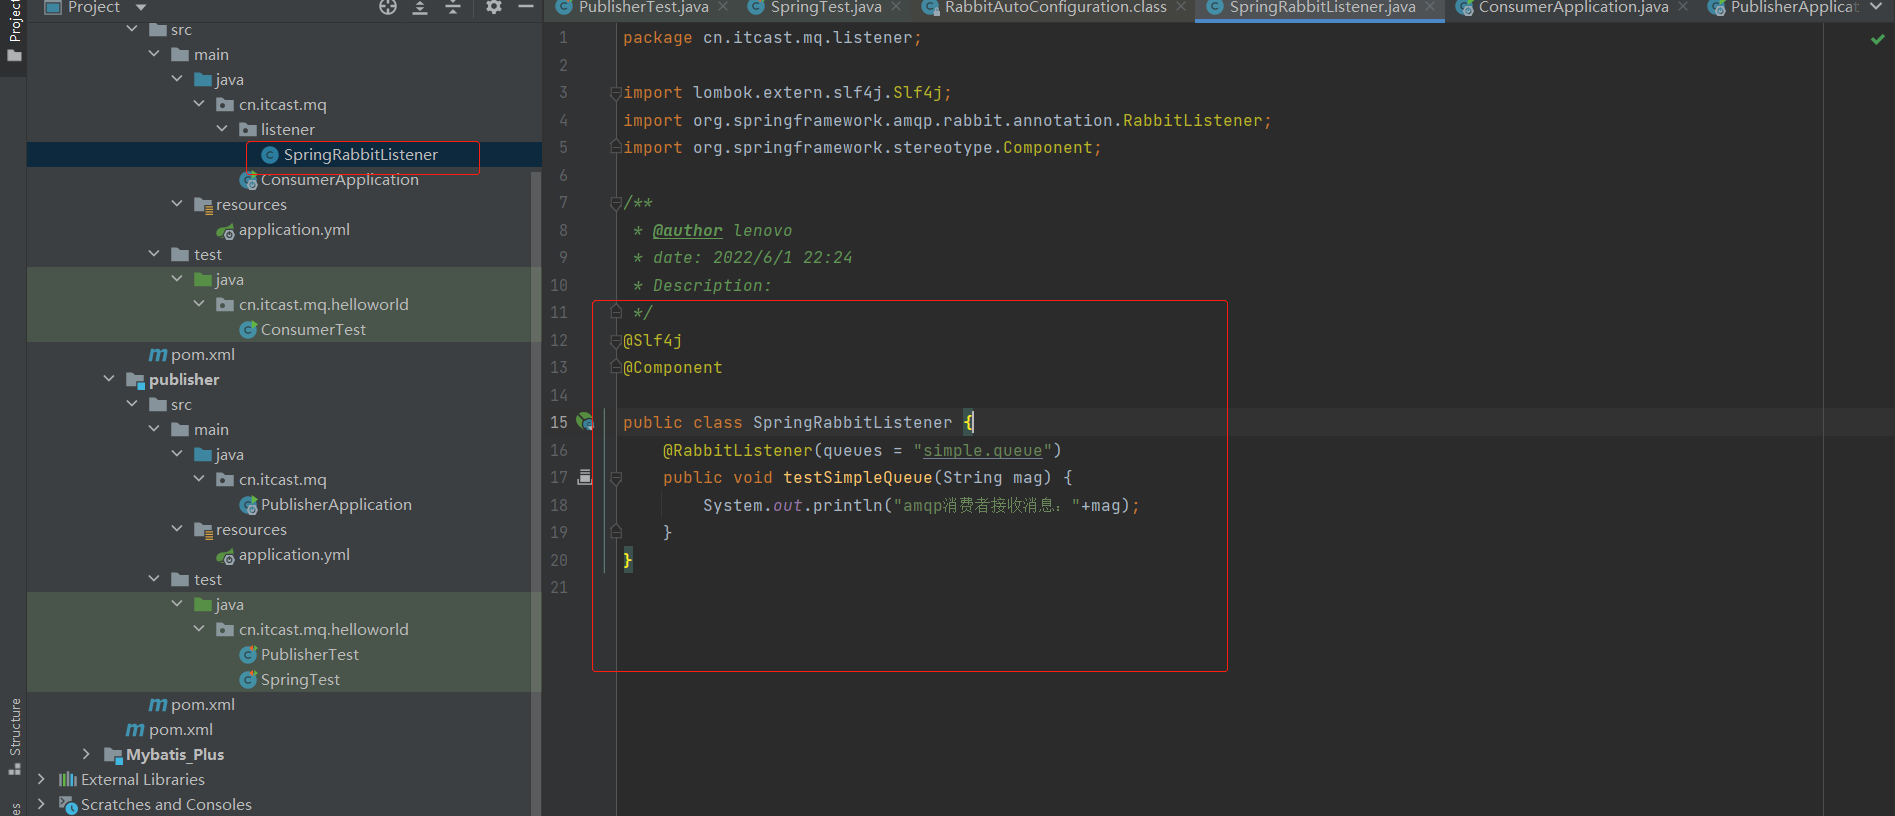This screenshot has height=816, width=1895.
Task: Open ConsumerTest class in tree
Action: pyautogui.click(x=313, y=330)
